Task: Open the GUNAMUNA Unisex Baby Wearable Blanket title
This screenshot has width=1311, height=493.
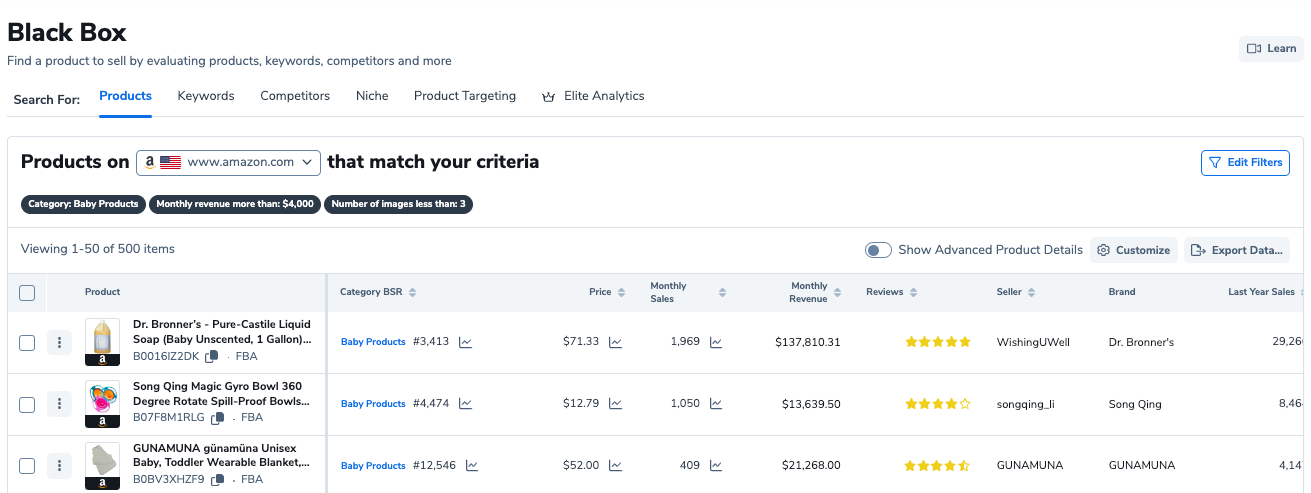Action: coord(222,456)
